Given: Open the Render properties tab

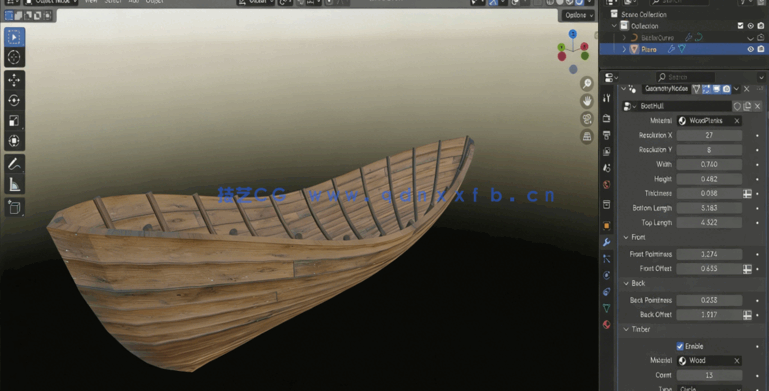Looking at the screenshot, I should click(607, 118).
